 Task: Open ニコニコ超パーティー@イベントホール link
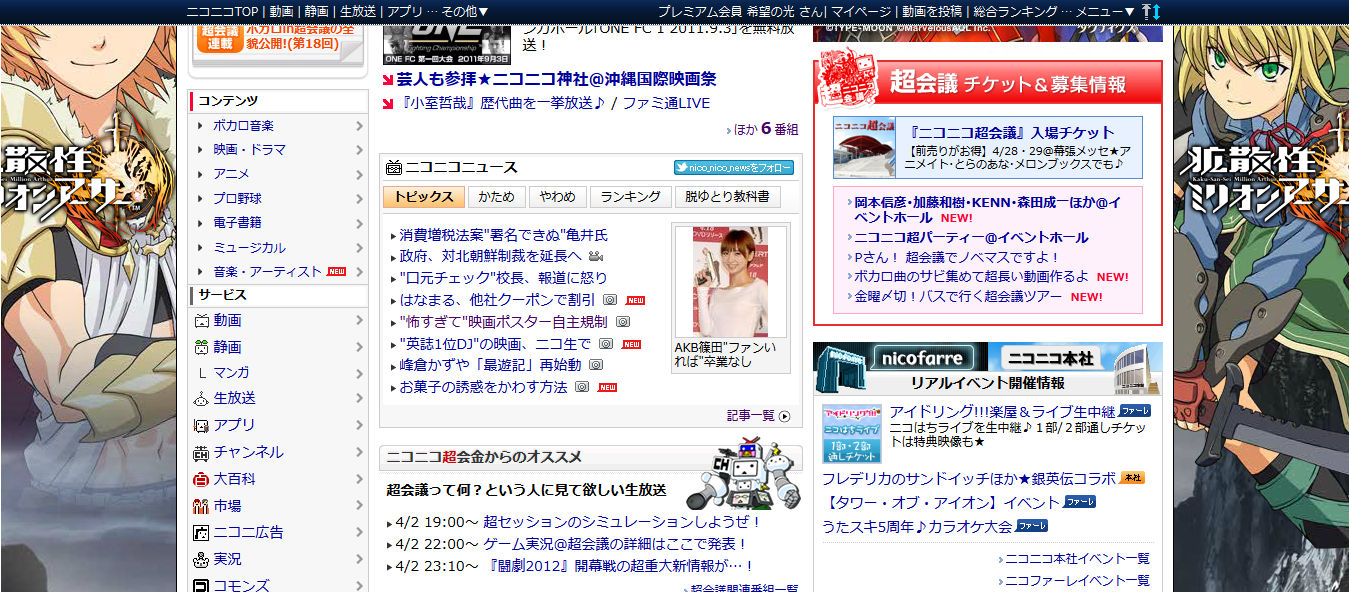pyautogui.click(x=971, y=237)
